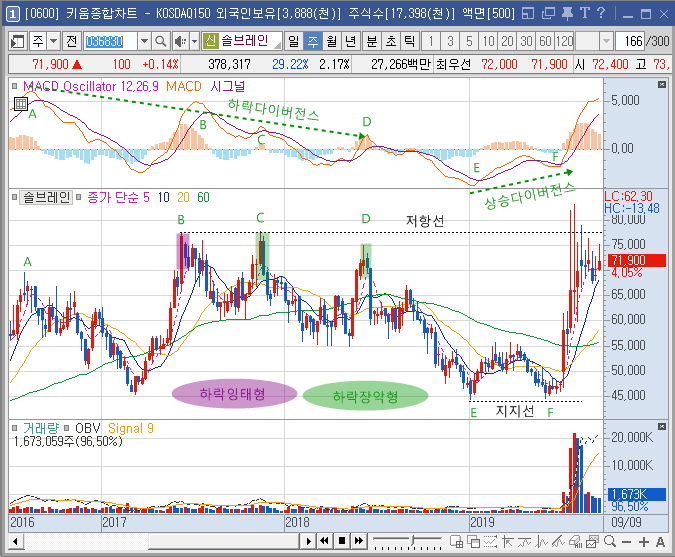Open the stock code history dropdown
675x557 pixels.
[145, 41]
